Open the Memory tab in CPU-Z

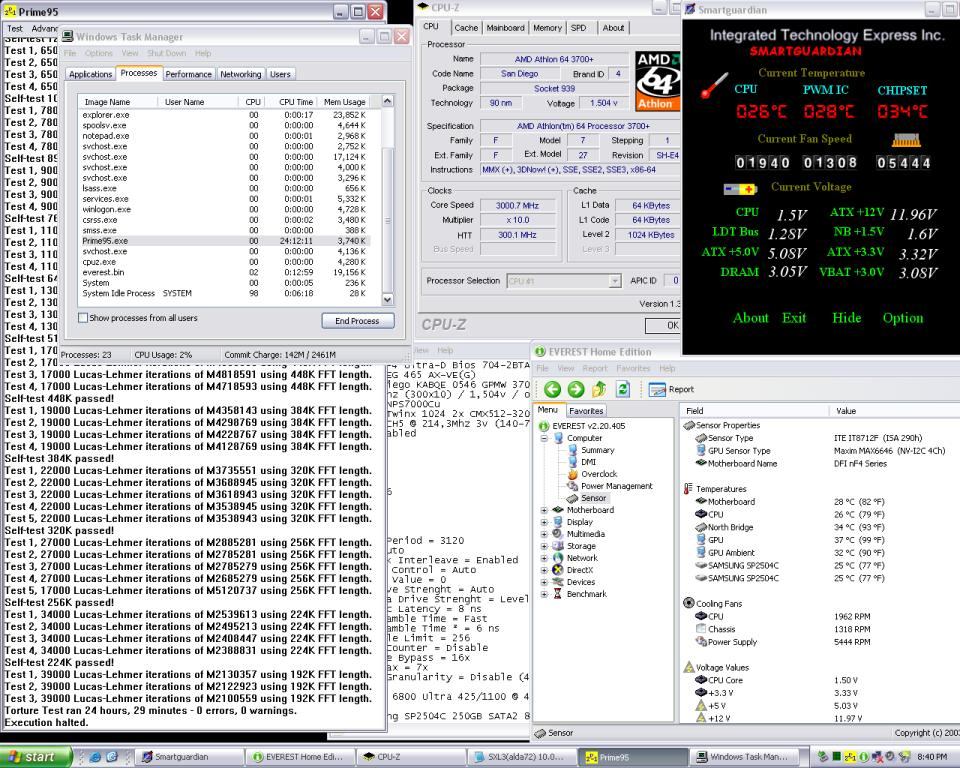tap(547, 28)
